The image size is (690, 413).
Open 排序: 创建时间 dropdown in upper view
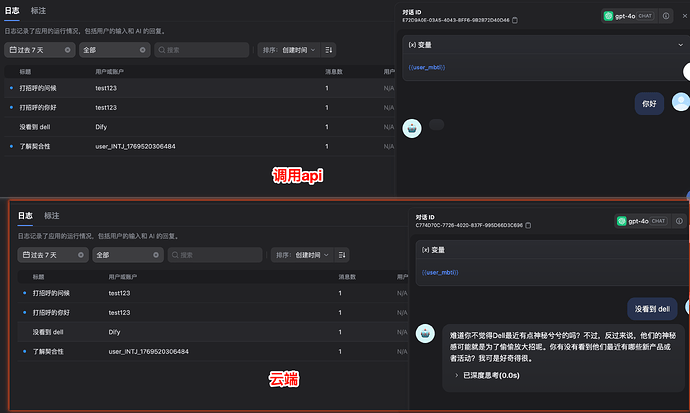289,50
